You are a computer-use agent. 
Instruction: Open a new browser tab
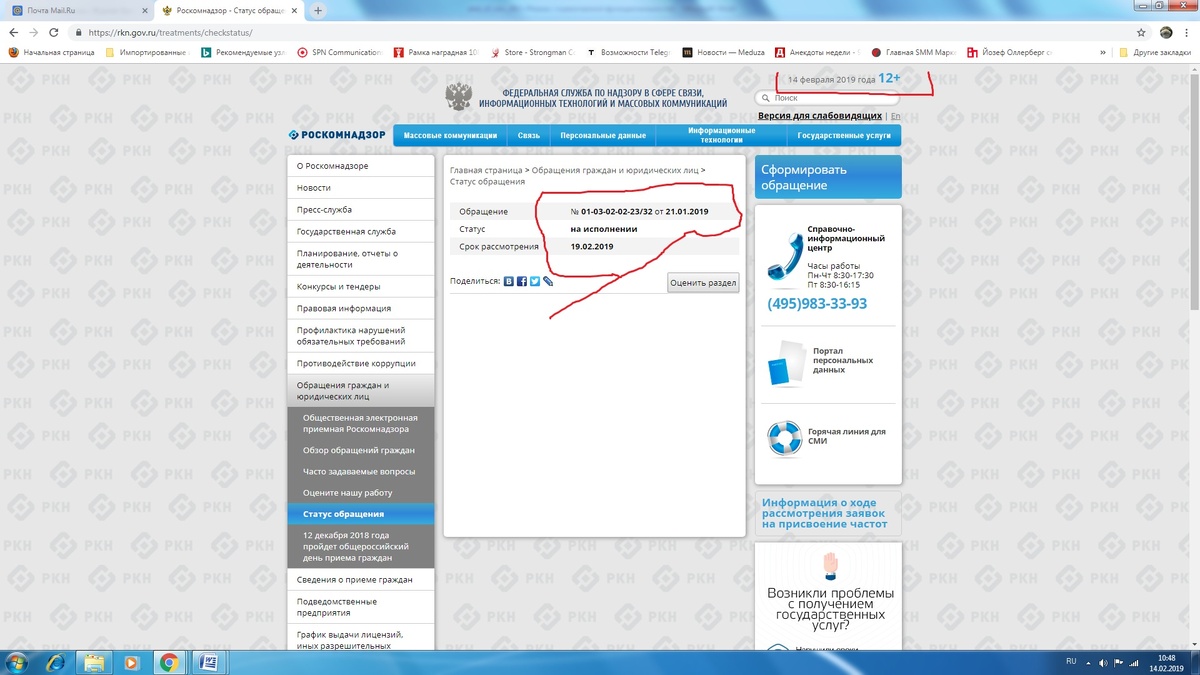(x=318, y=10)
